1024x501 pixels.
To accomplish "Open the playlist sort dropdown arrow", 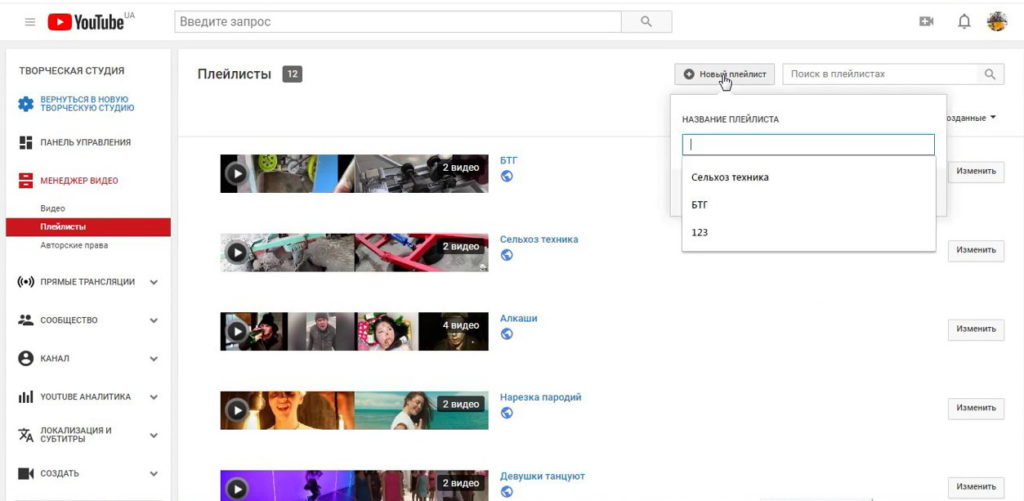I will pos(993,118).
